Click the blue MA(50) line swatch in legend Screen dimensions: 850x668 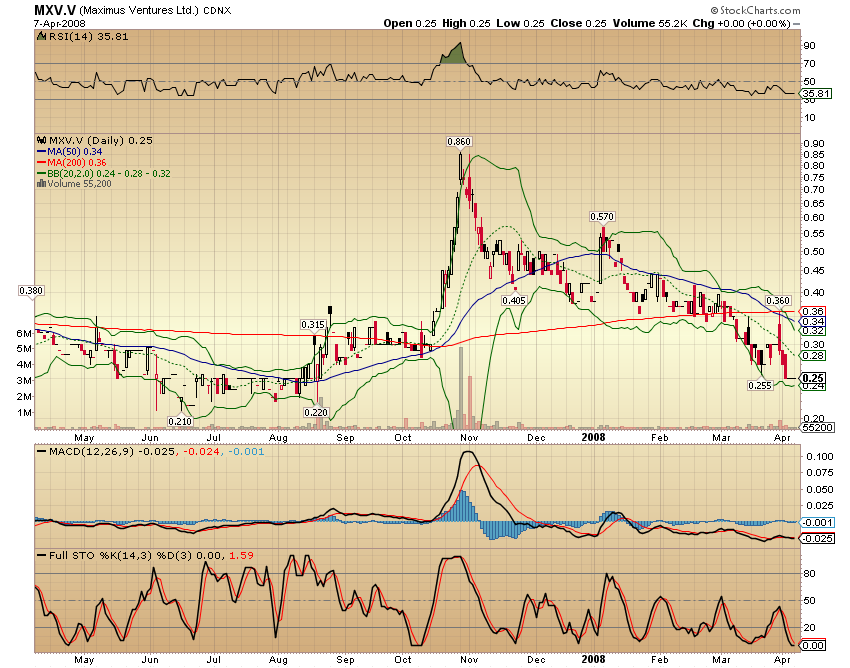click(42, 152)
